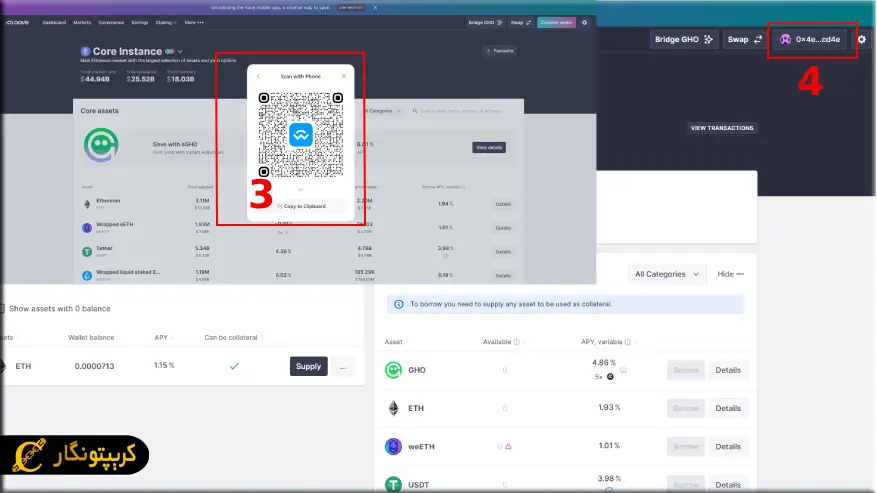The image size is (877, 493).
Task: Click the sGHO smiley logo
Action: pyautogui.click(x=101, y=145)
